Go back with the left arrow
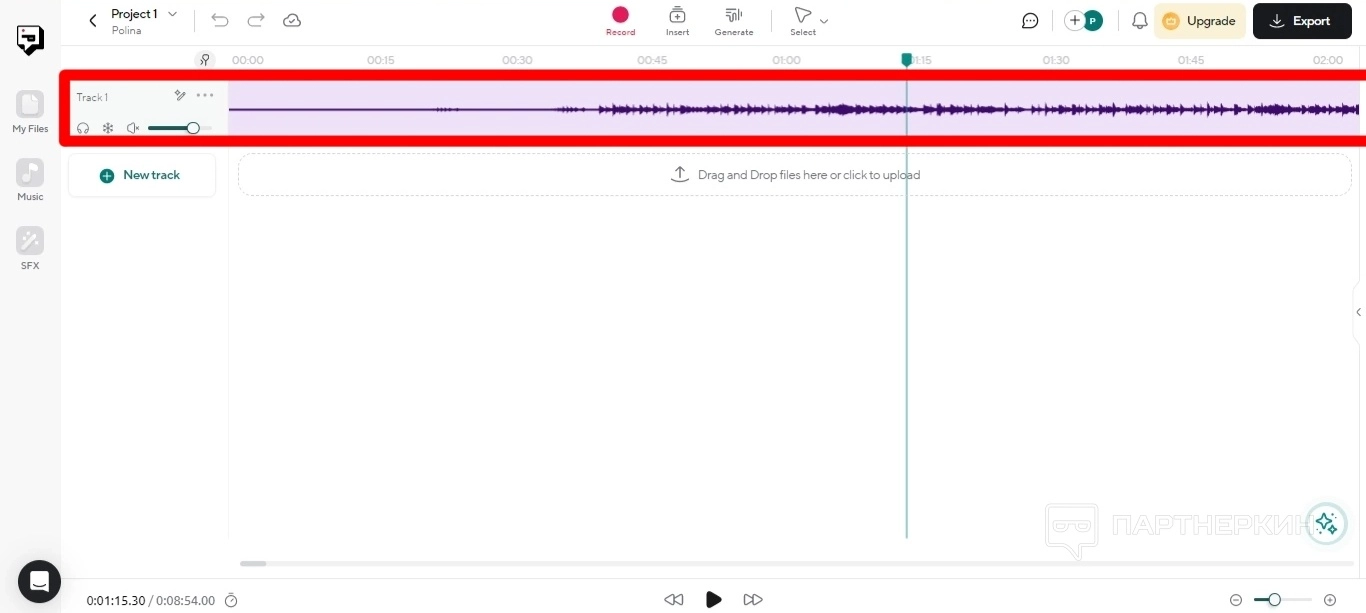 point(93,21)
